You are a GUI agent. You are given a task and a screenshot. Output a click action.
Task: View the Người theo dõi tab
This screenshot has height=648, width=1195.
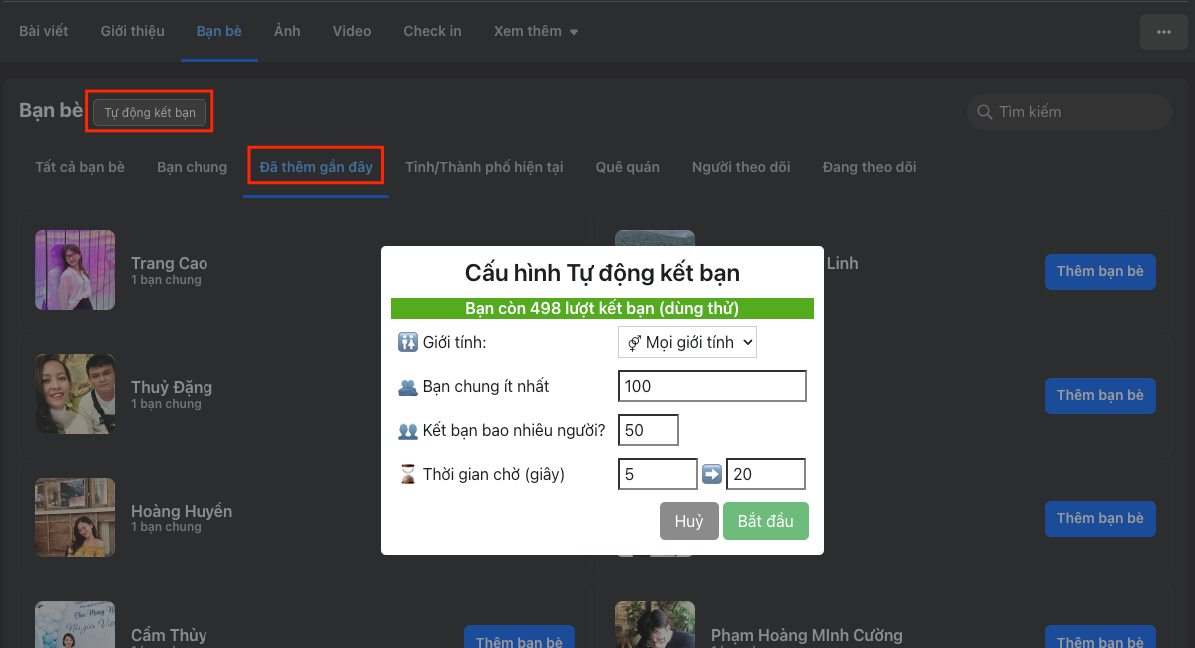pos(741,167)
